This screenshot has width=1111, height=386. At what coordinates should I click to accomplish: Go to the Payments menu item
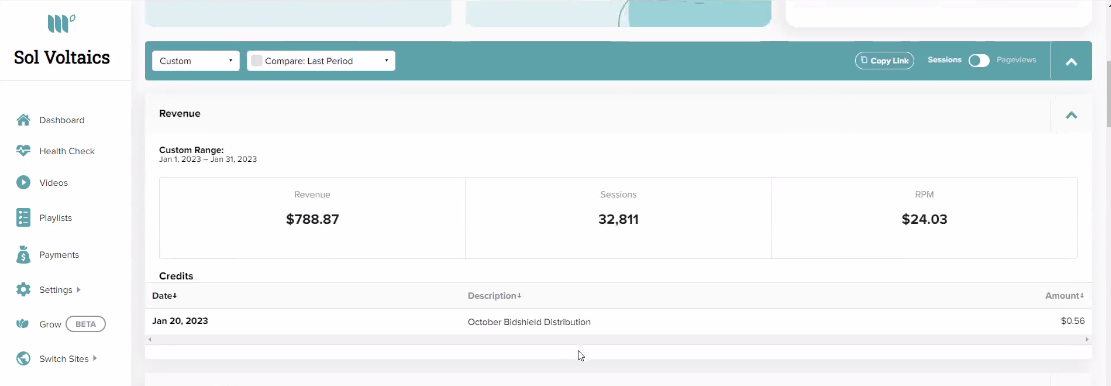(x=59, y=254)
